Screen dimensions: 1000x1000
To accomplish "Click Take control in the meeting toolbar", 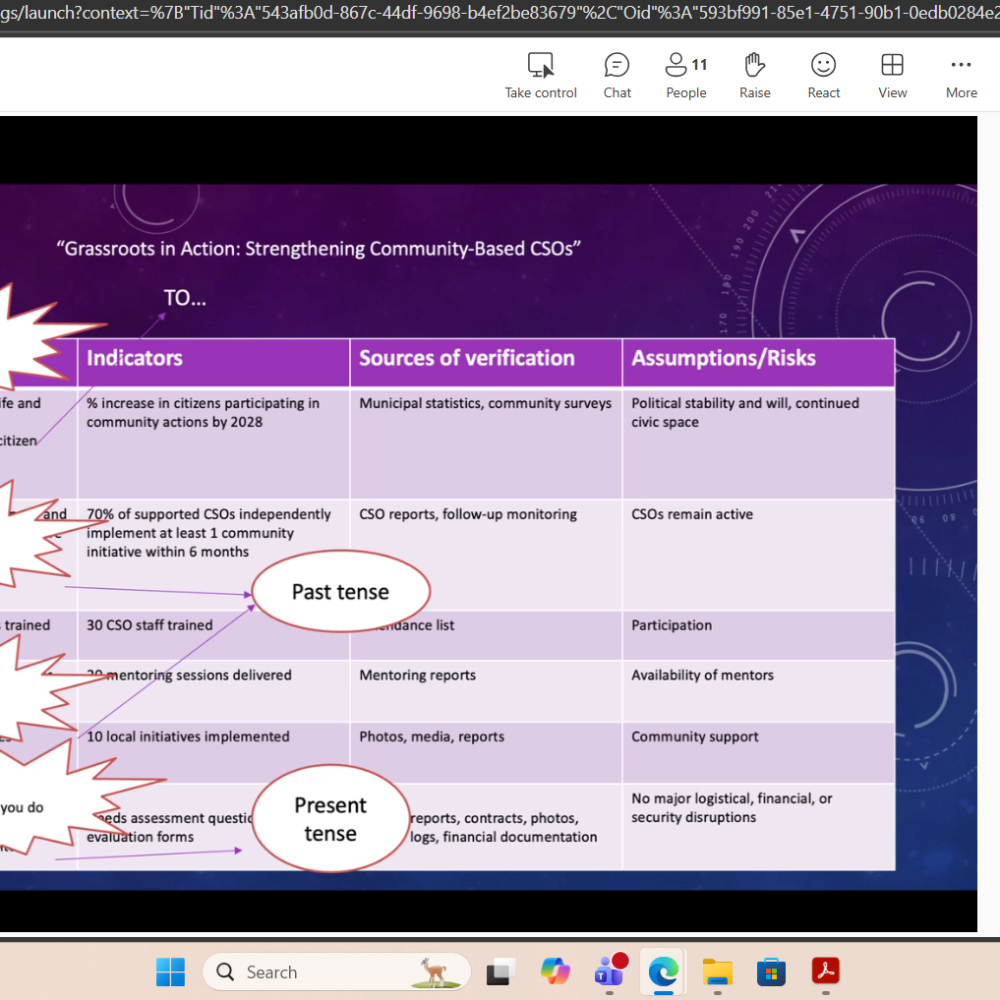I will [x=540, y=76].
